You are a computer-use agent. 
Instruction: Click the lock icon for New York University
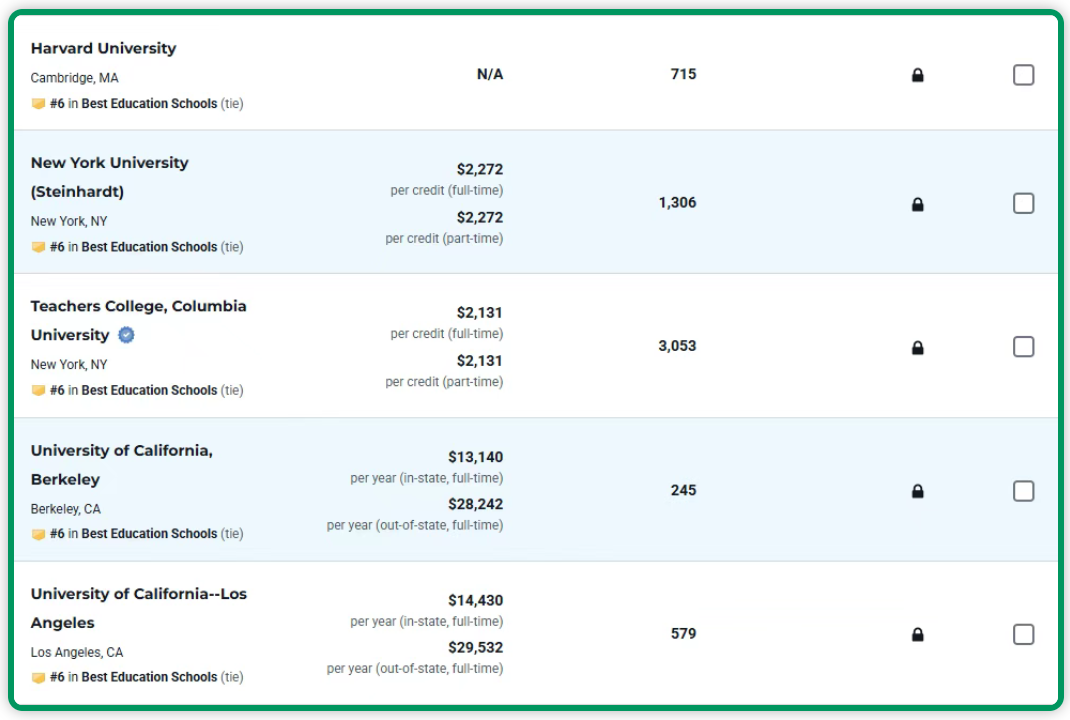point(917,204)
